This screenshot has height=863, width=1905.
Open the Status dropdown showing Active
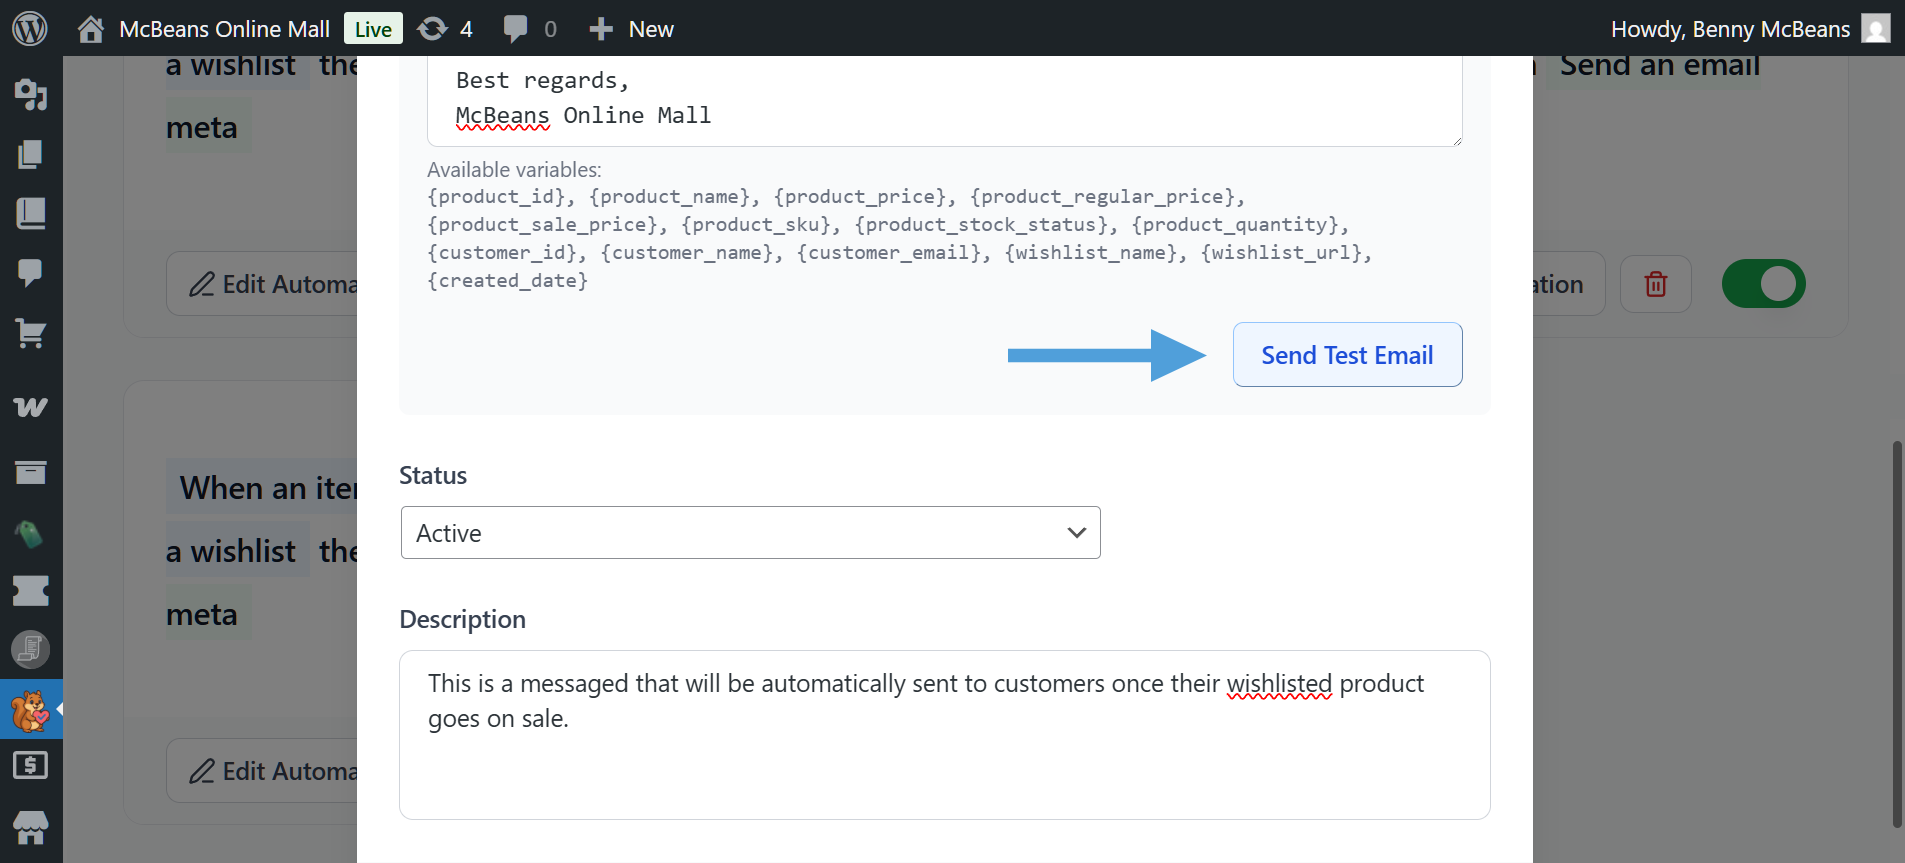[750, 533]
